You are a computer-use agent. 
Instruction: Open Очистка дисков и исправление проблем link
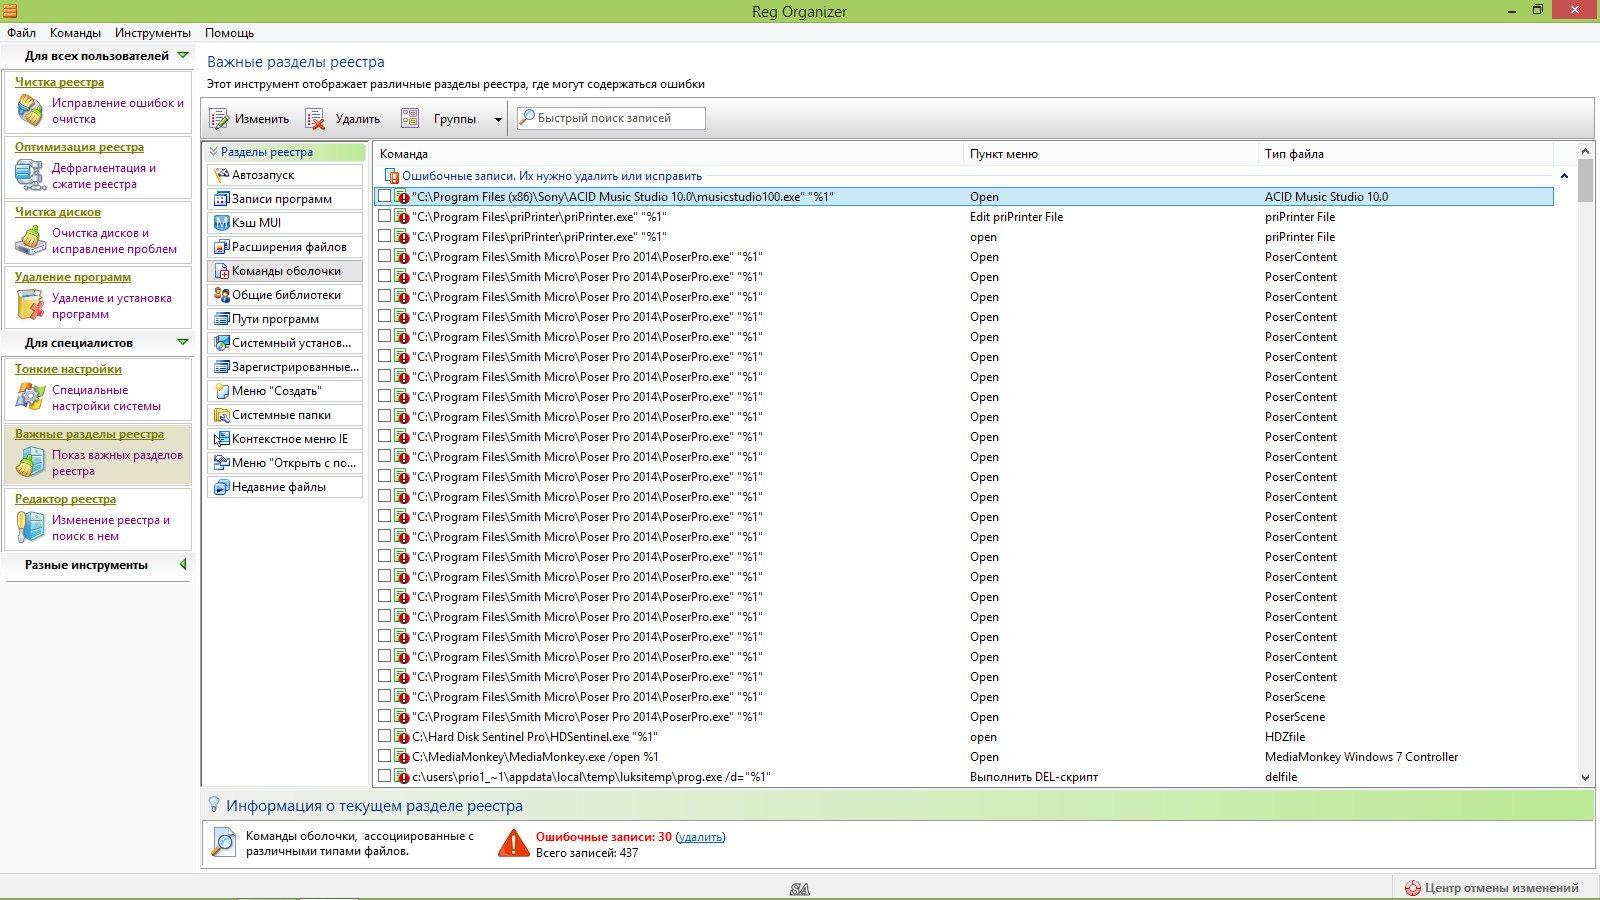coord(114,241)
